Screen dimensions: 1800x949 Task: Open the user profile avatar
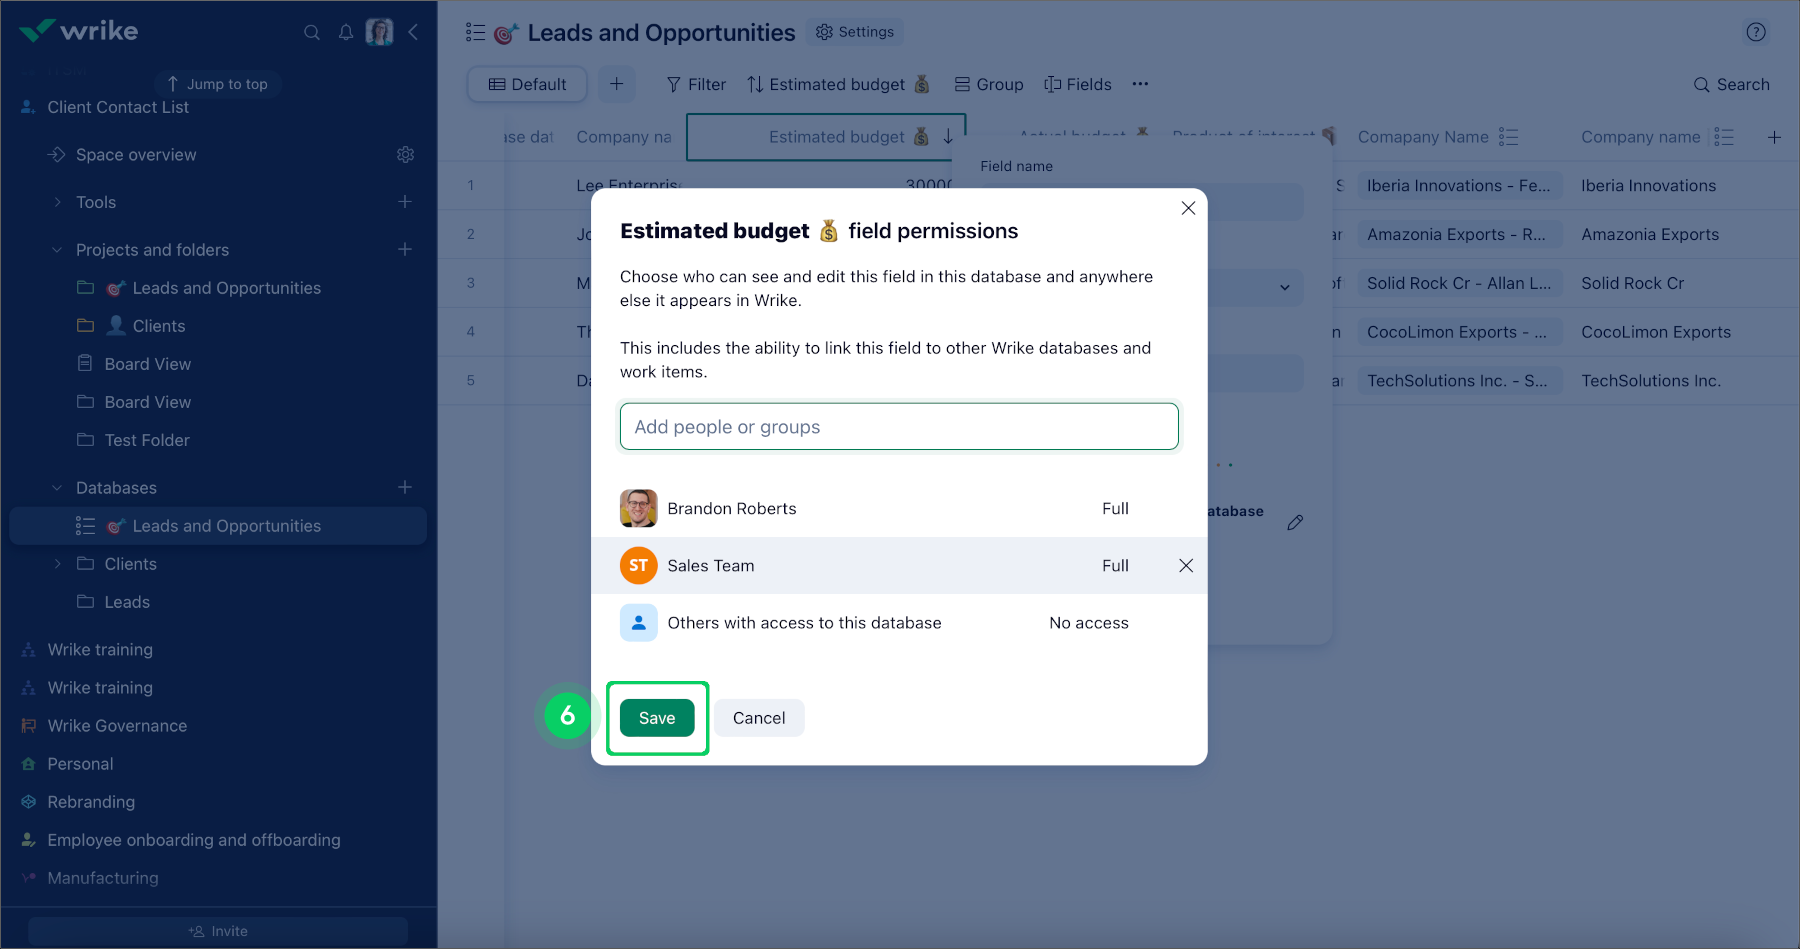379,32
